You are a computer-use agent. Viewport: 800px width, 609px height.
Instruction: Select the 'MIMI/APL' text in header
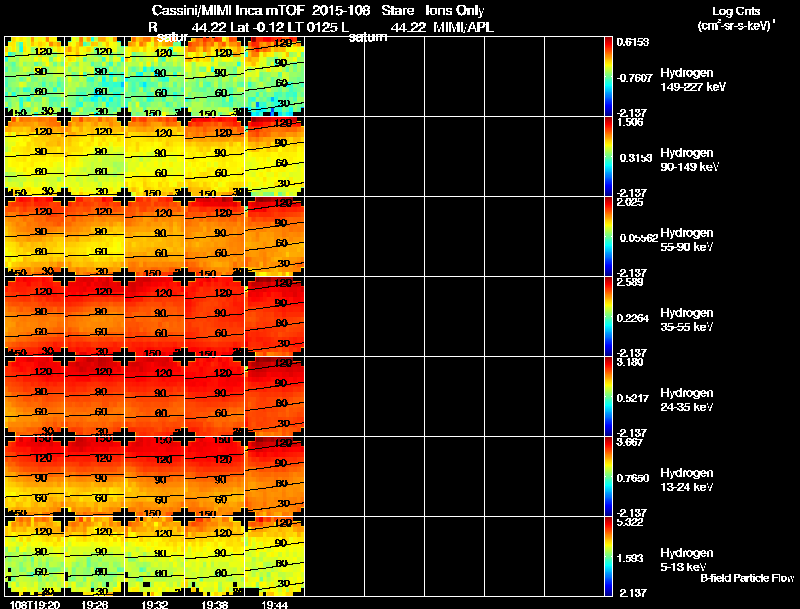click(x=463, y=28)
